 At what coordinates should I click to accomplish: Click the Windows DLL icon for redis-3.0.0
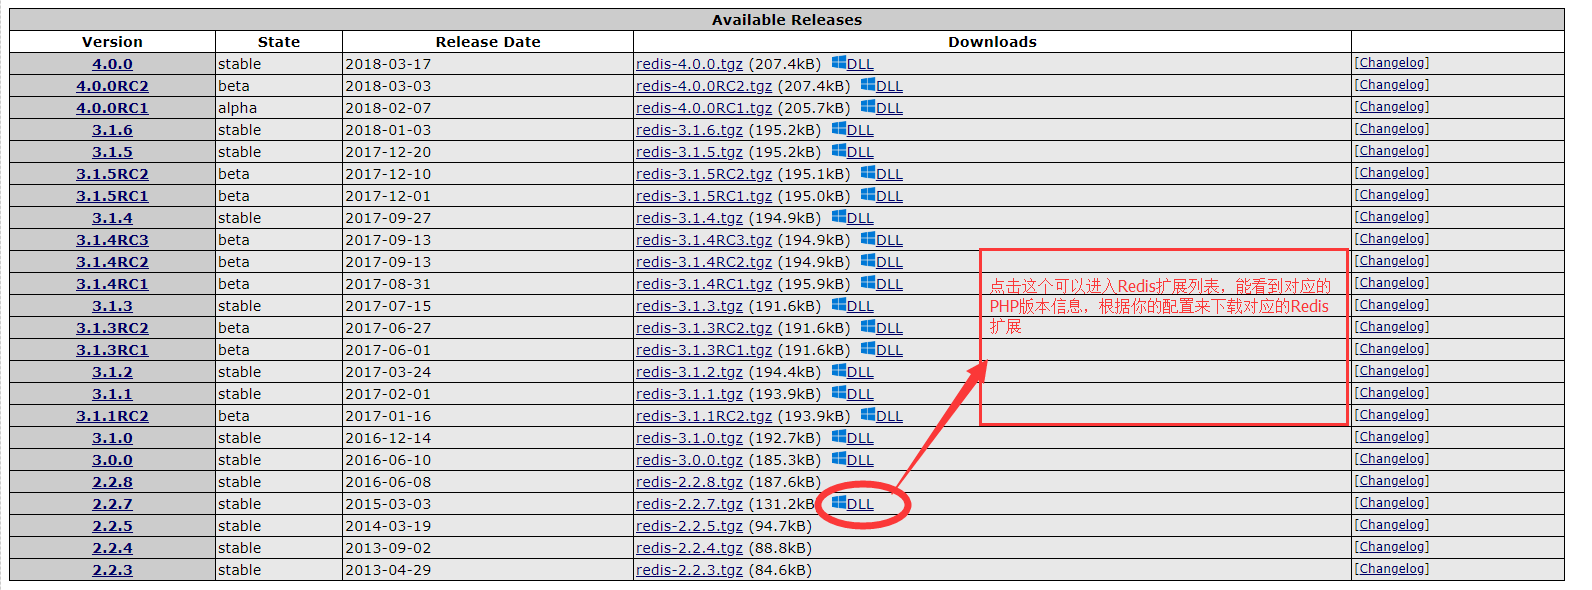839,459
